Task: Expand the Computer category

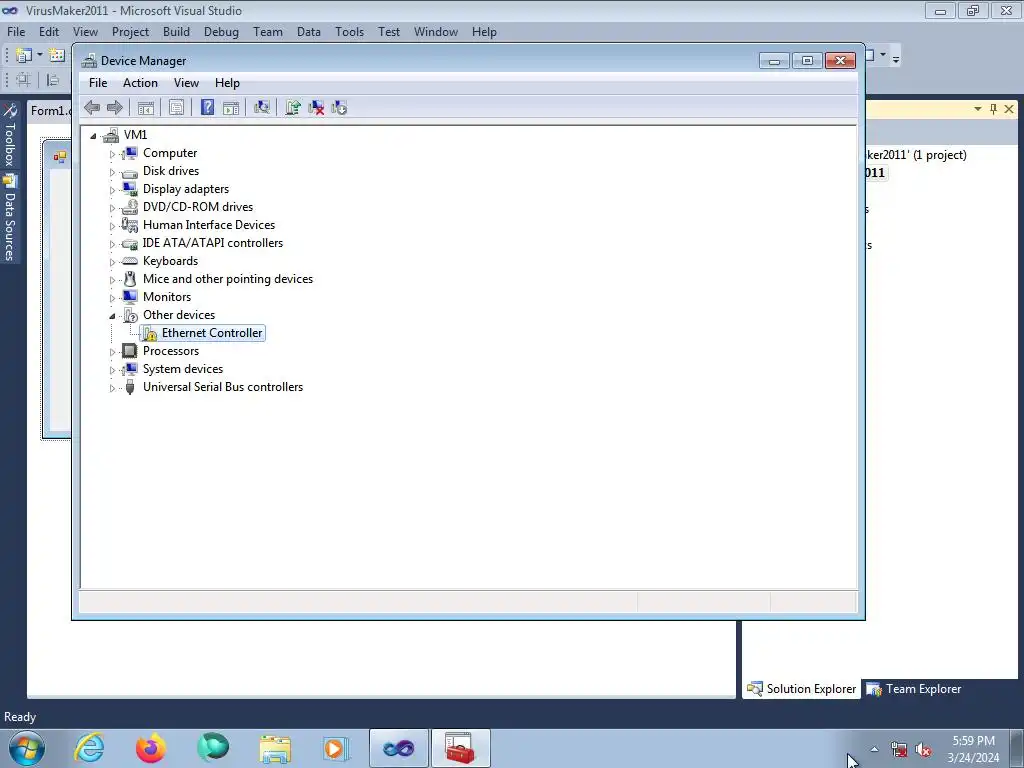Action: click(112, 154)
